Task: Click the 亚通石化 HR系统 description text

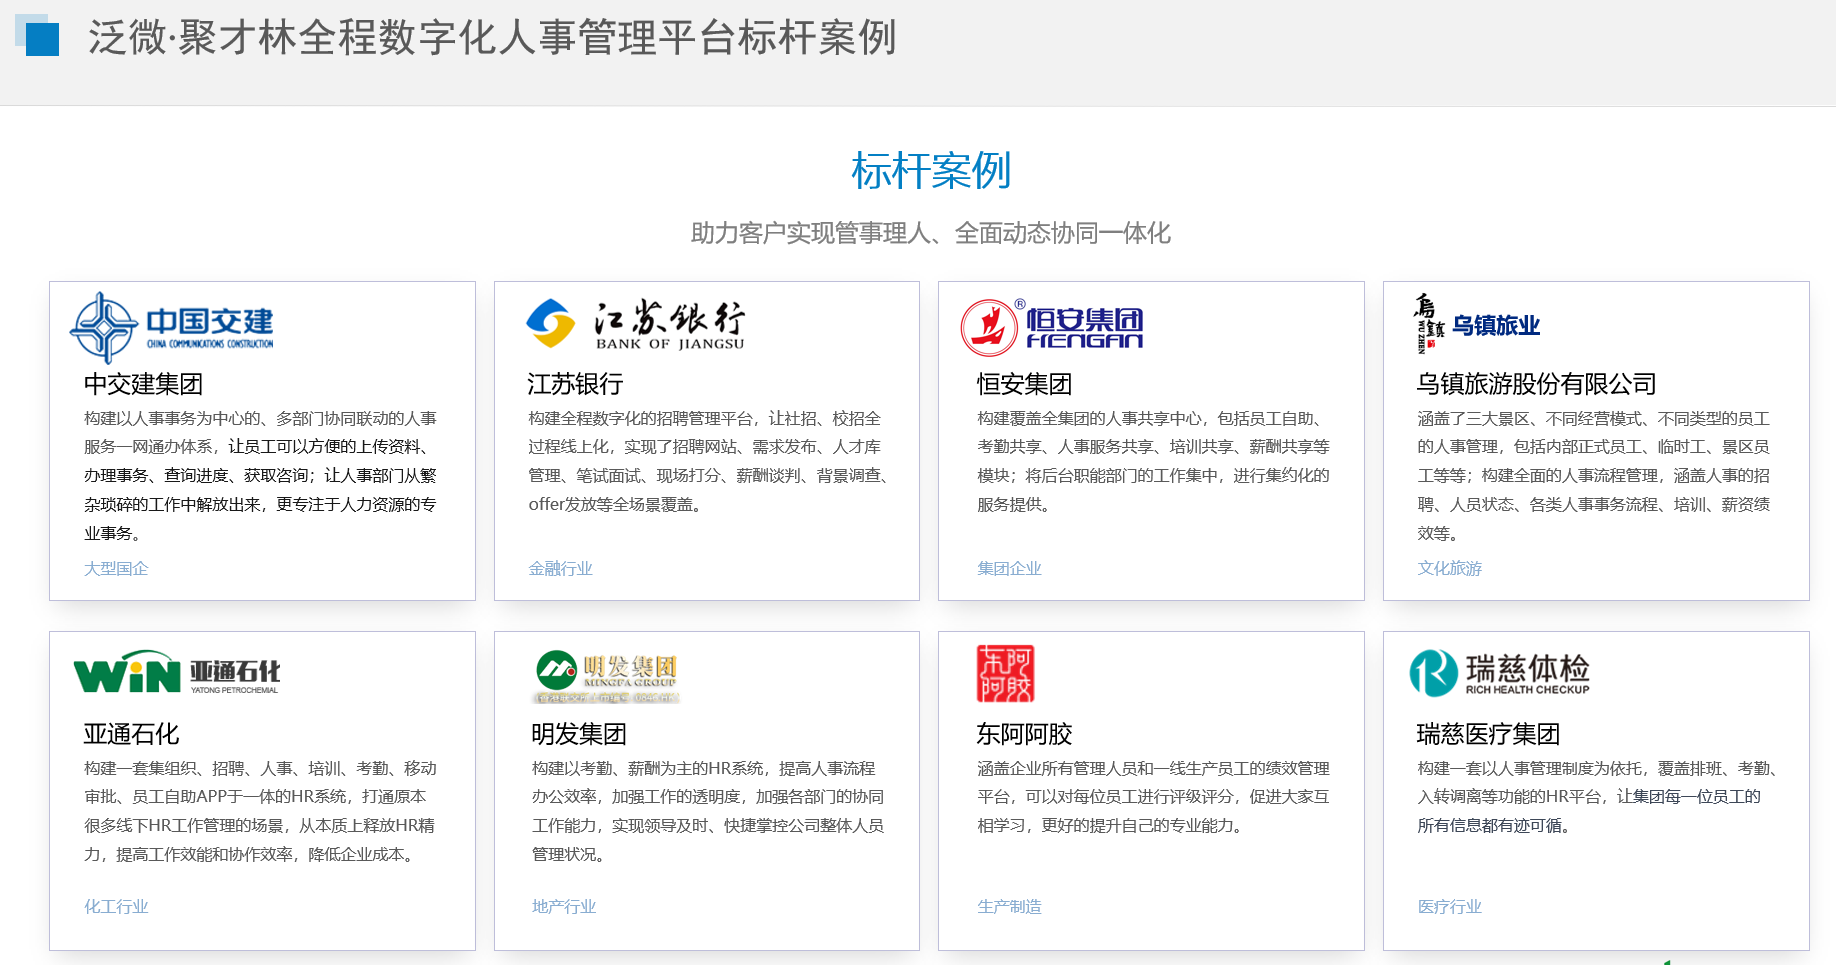Action: (261, 811)
